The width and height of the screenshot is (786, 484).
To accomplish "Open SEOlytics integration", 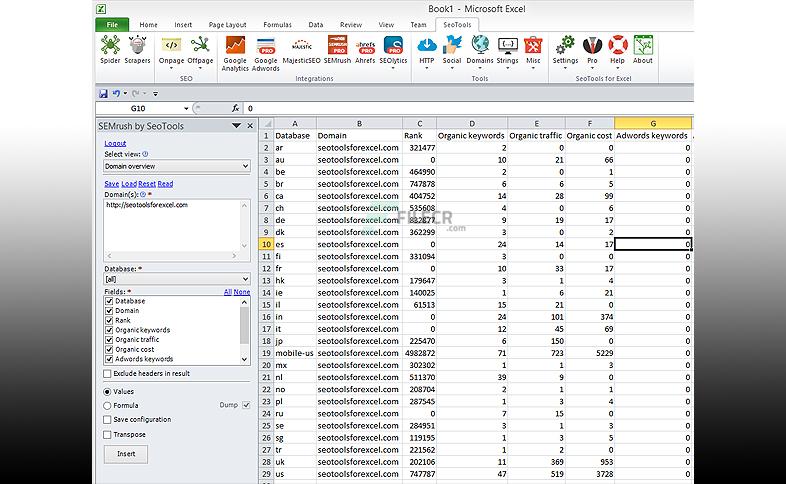I will (x=393, y=52).
